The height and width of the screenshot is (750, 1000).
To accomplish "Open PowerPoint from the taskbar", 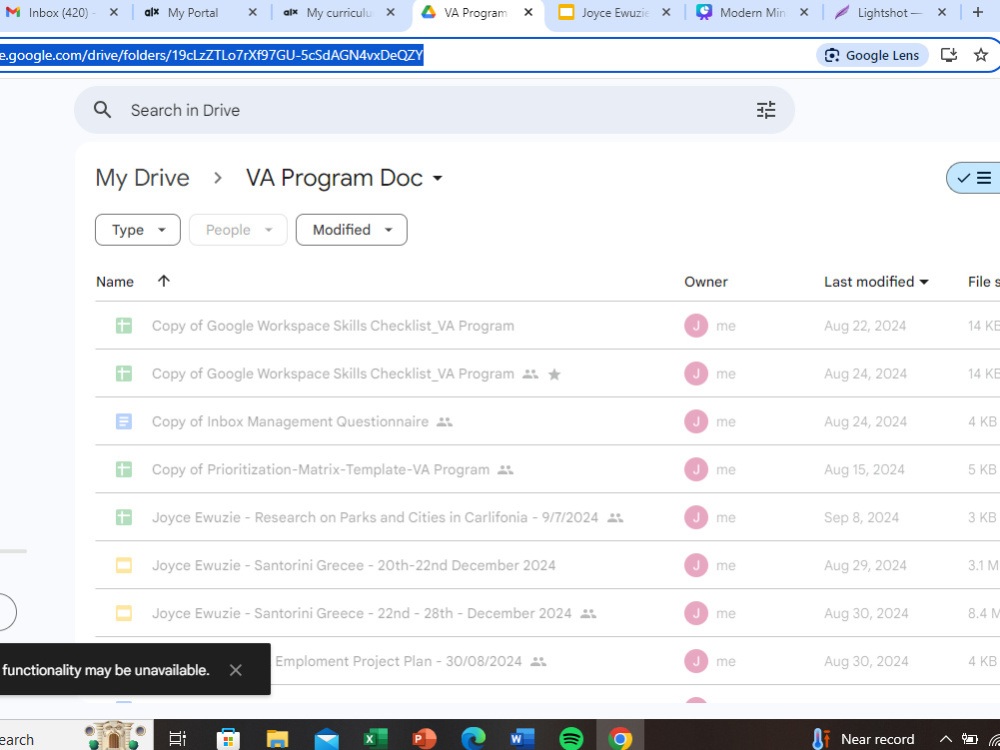I will (x=424, y=739).
